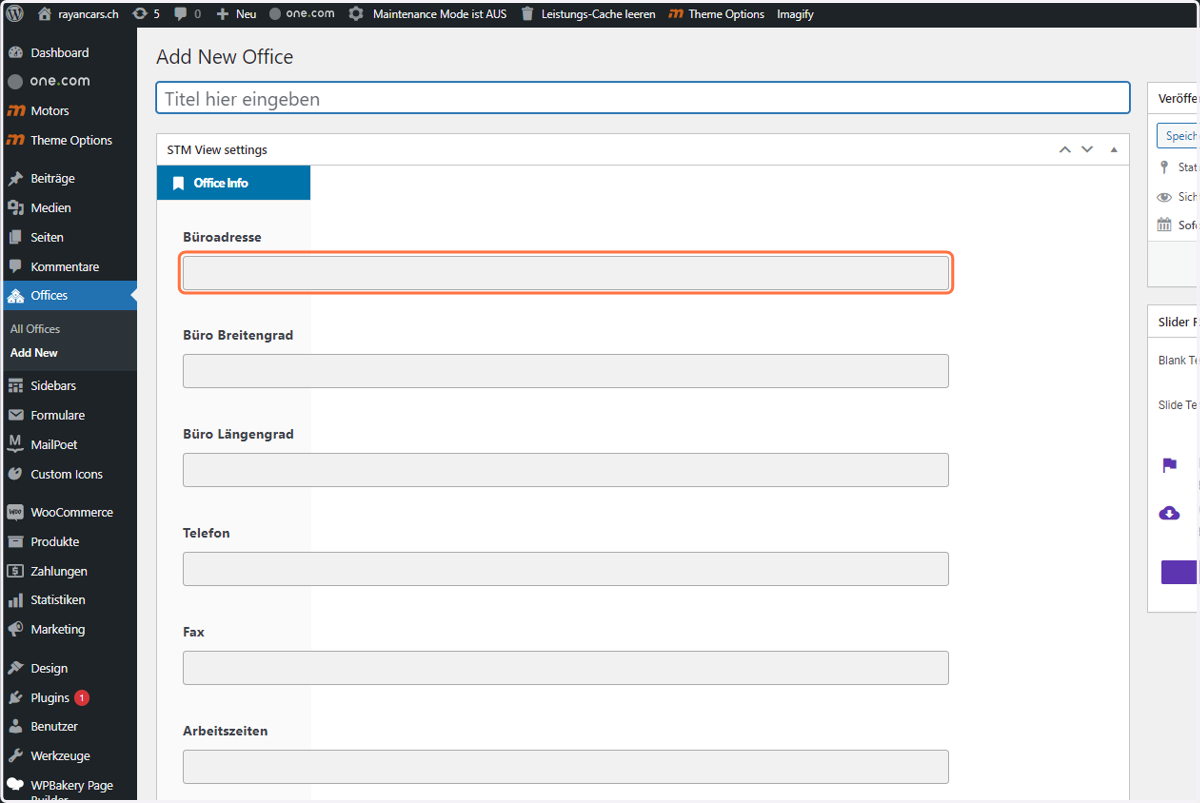Open the Dashboard sidebar item
Image resolution: width=1200 pixels, height=803 pixels.
point(68,53)
